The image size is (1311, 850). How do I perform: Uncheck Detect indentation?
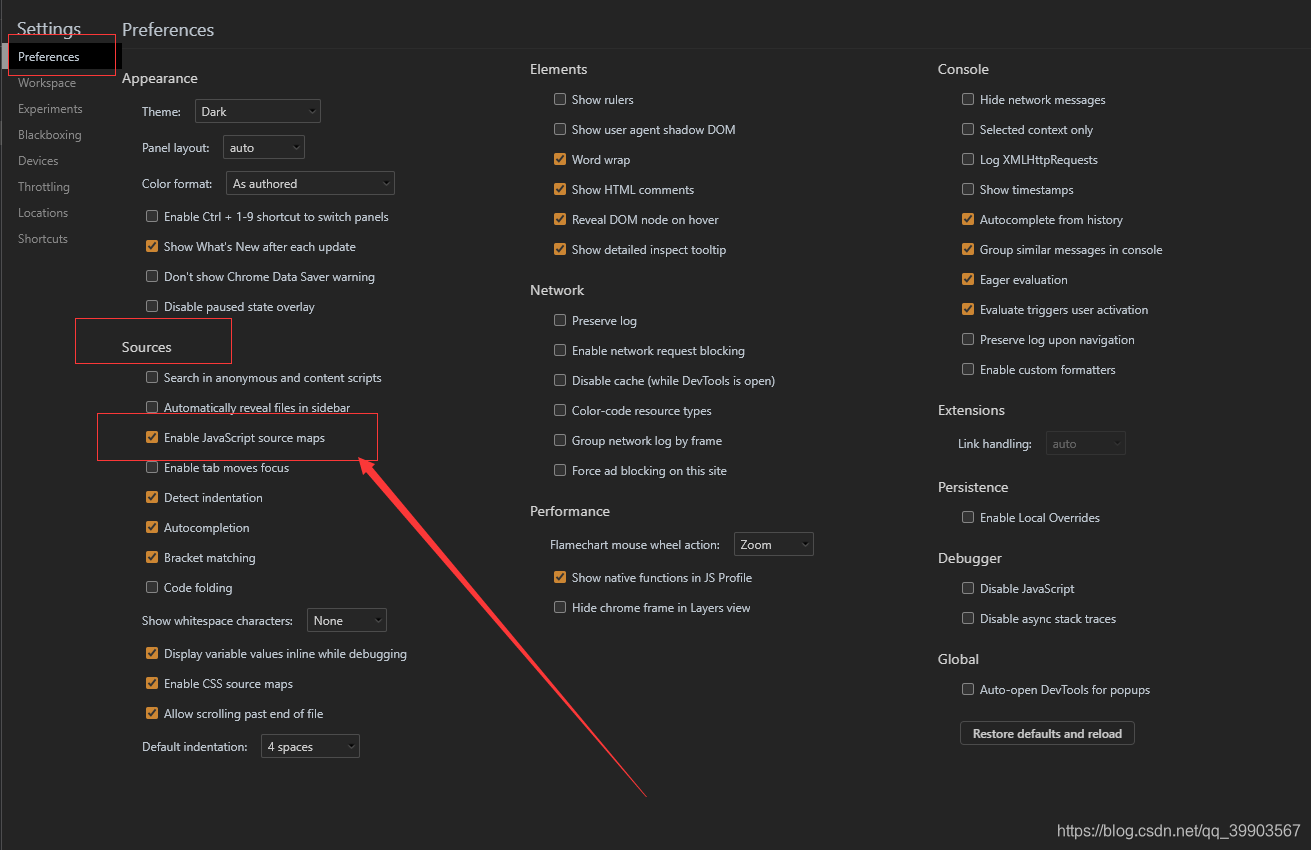(152, 497)
